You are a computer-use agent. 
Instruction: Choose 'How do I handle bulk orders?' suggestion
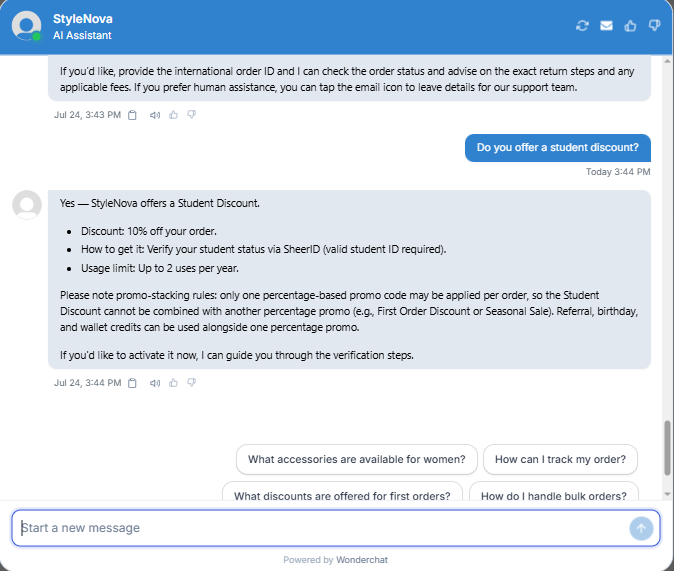coord(554,491)
